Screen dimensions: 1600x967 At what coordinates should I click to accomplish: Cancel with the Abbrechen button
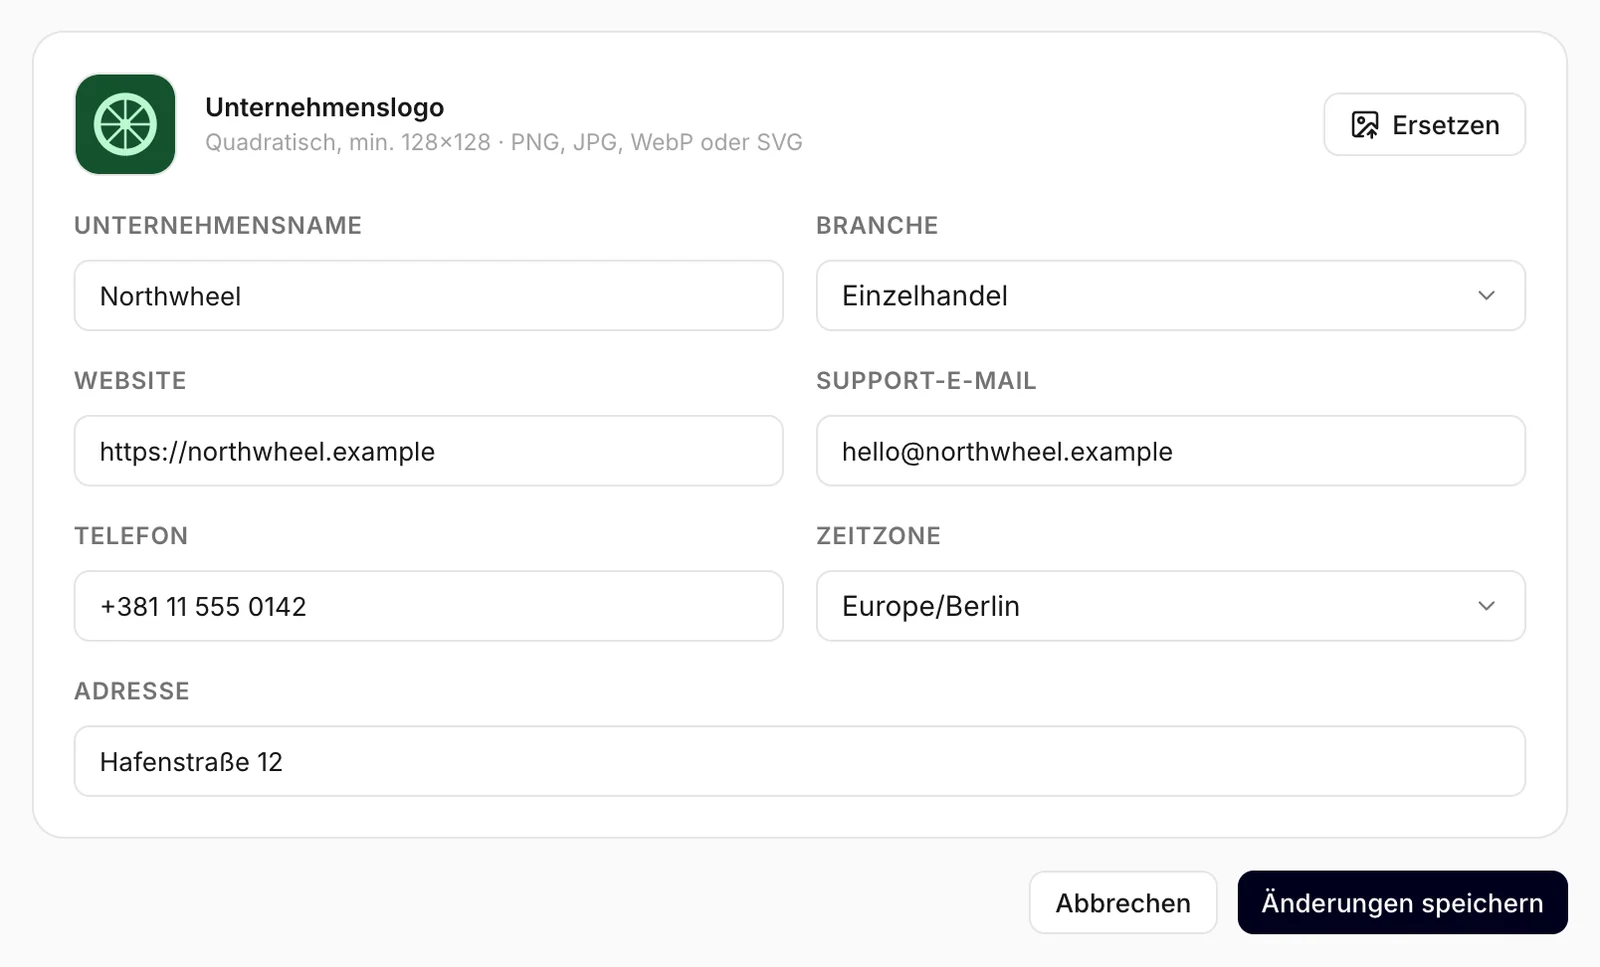pos(1123,903)
